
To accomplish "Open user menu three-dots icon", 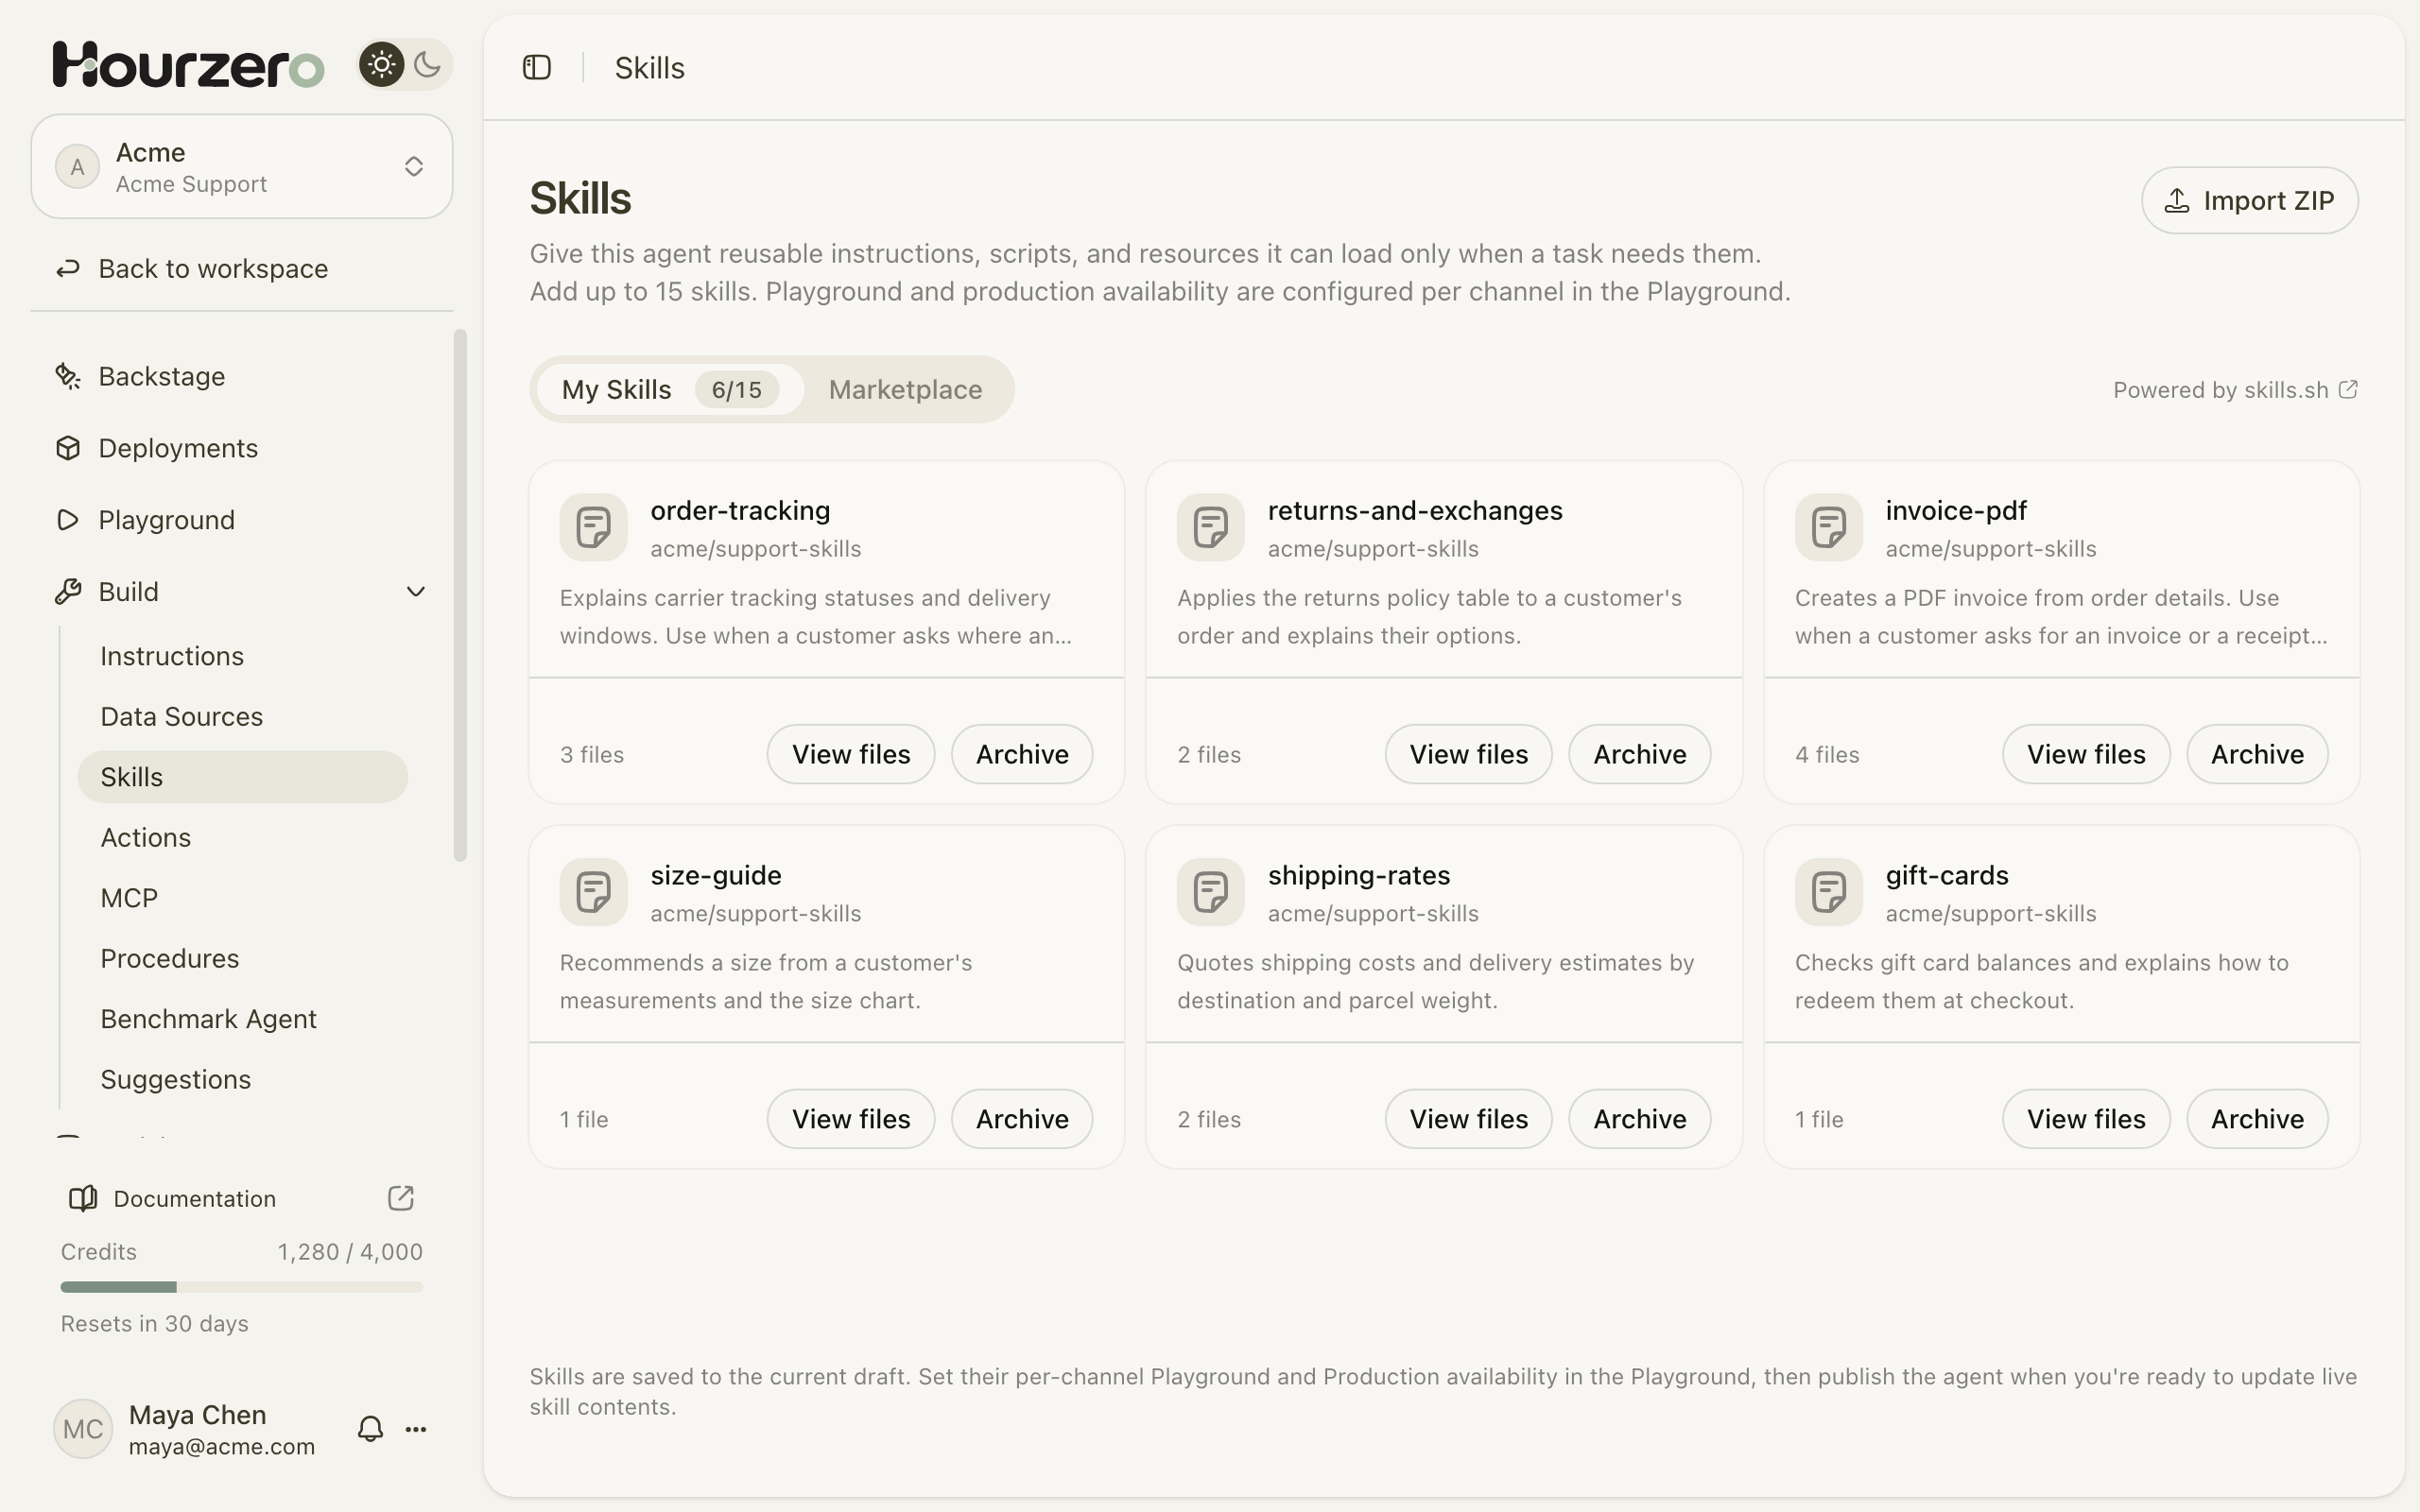I will pos(416,1429).
